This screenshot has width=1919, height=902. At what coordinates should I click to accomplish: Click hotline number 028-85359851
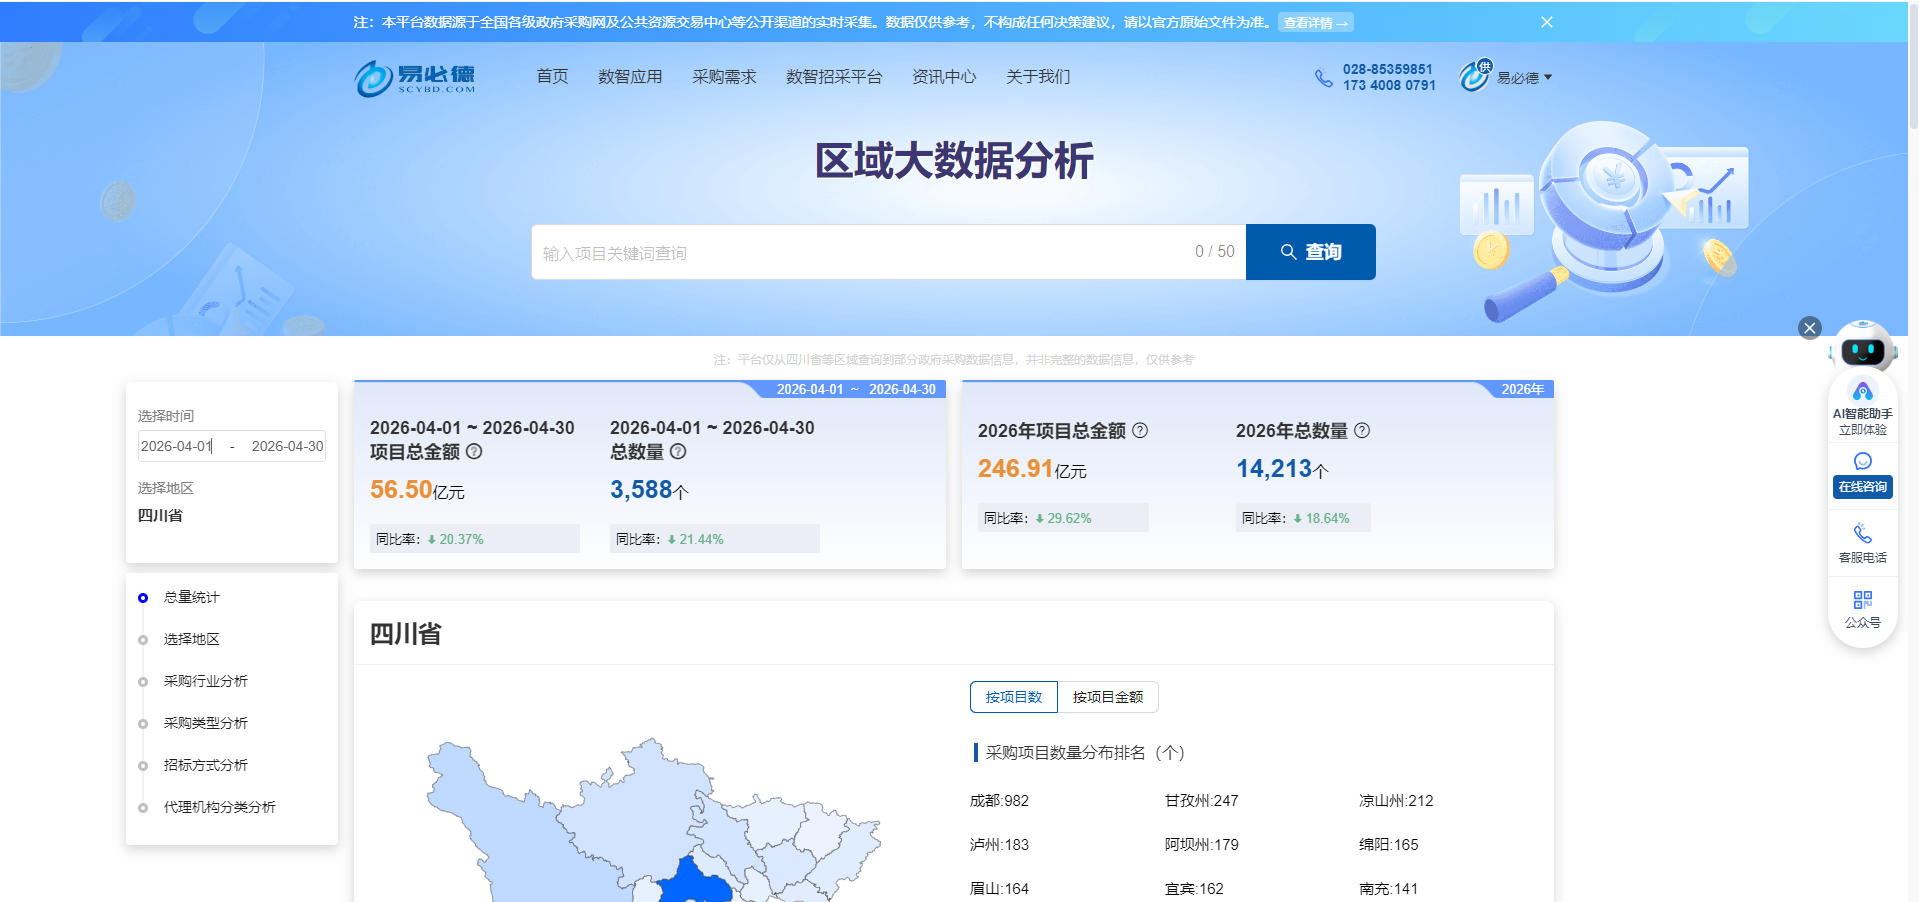coord(1388,69)
